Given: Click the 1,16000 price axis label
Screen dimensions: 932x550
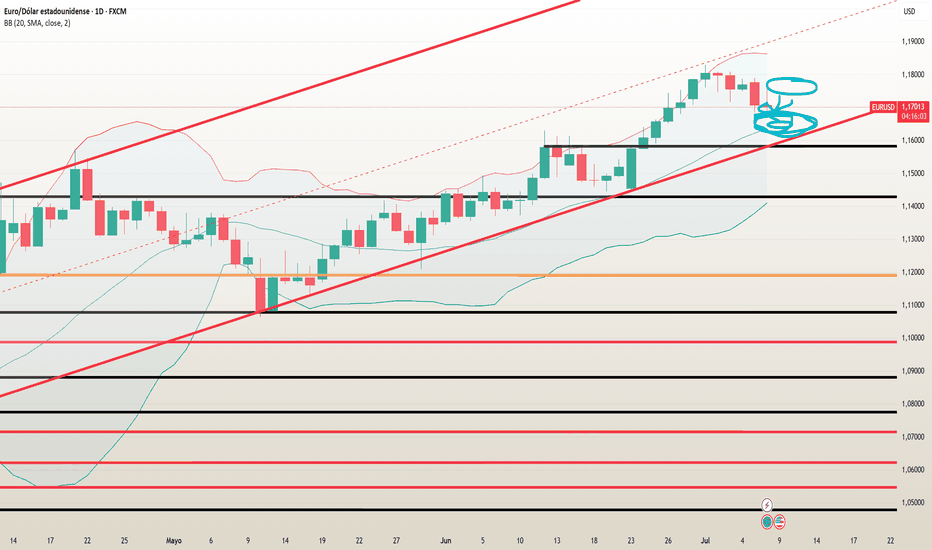Looking at the screenshot, I should click(913, 140).
